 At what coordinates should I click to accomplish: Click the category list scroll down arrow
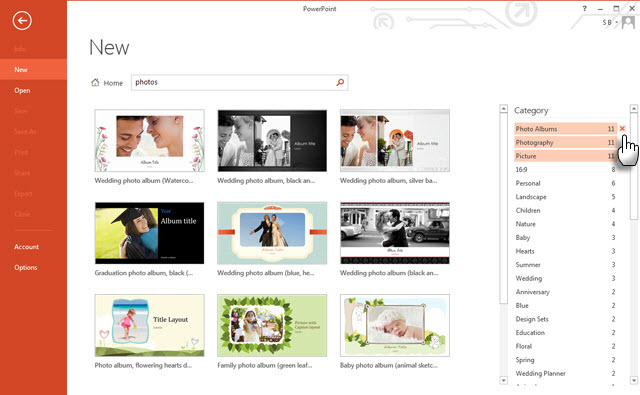[x=633, y=380]
